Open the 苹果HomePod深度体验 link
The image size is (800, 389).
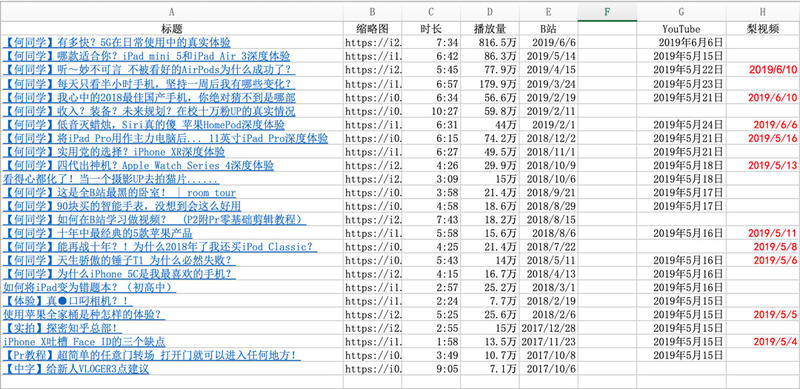[x=144, y=125]
